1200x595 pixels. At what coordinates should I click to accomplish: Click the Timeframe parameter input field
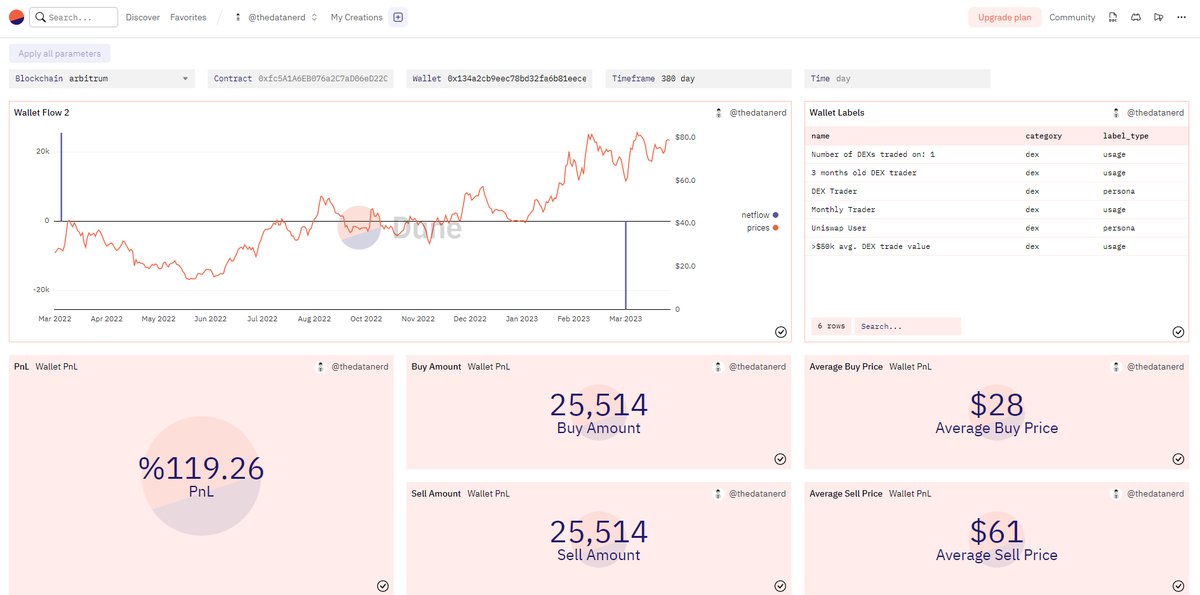point(700,78)
